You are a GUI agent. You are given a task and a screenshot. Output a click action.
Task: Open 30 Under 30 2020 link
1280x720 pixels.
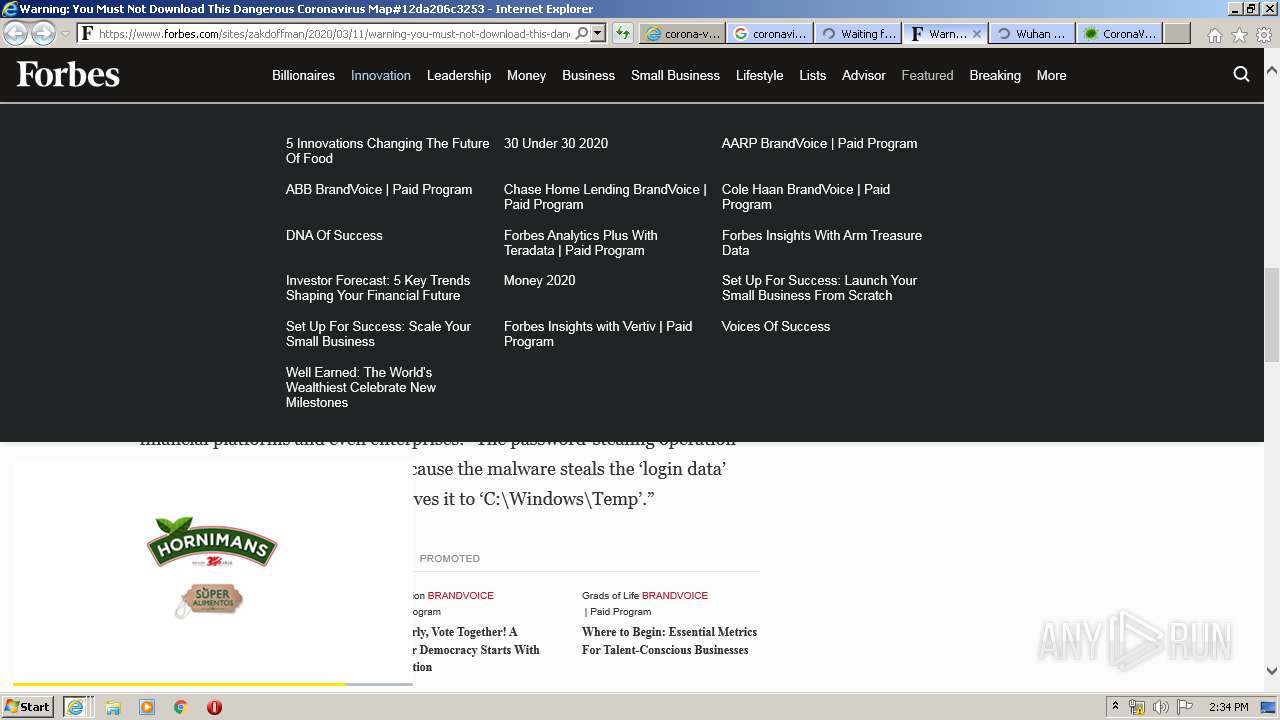(x=556, y=143)
